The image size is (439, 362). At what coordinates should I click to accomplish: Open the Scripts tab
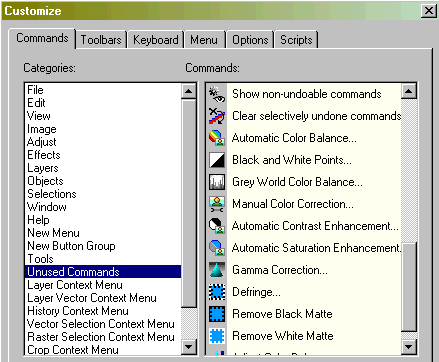point(296,40)
